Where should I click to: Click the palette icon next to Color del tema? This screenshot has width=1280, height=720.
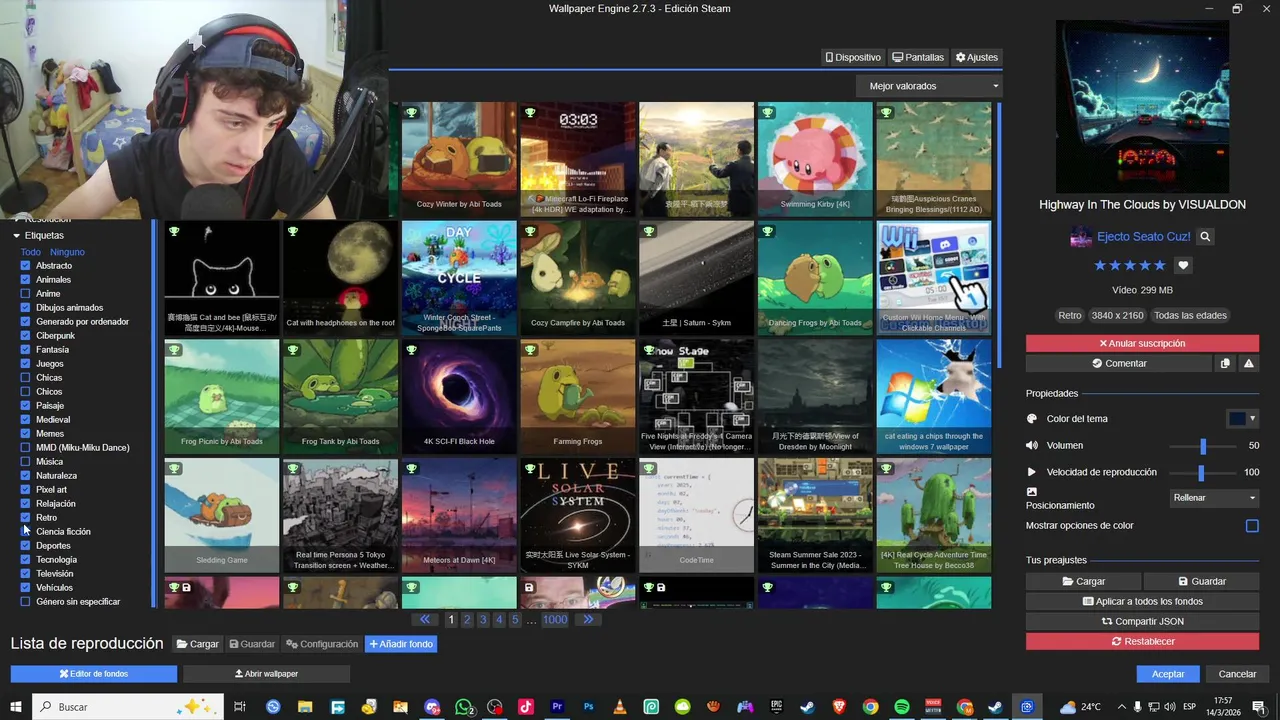pos(1032,419)
